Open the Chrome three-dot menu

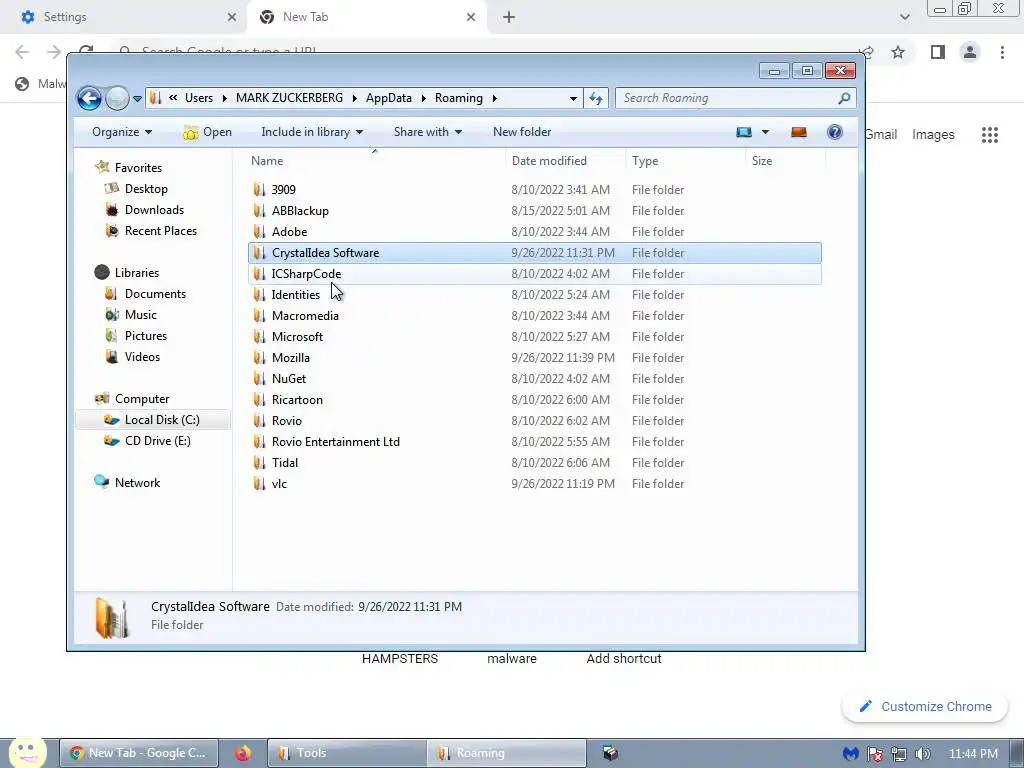pyautogui.click(x=1002, y=52)
